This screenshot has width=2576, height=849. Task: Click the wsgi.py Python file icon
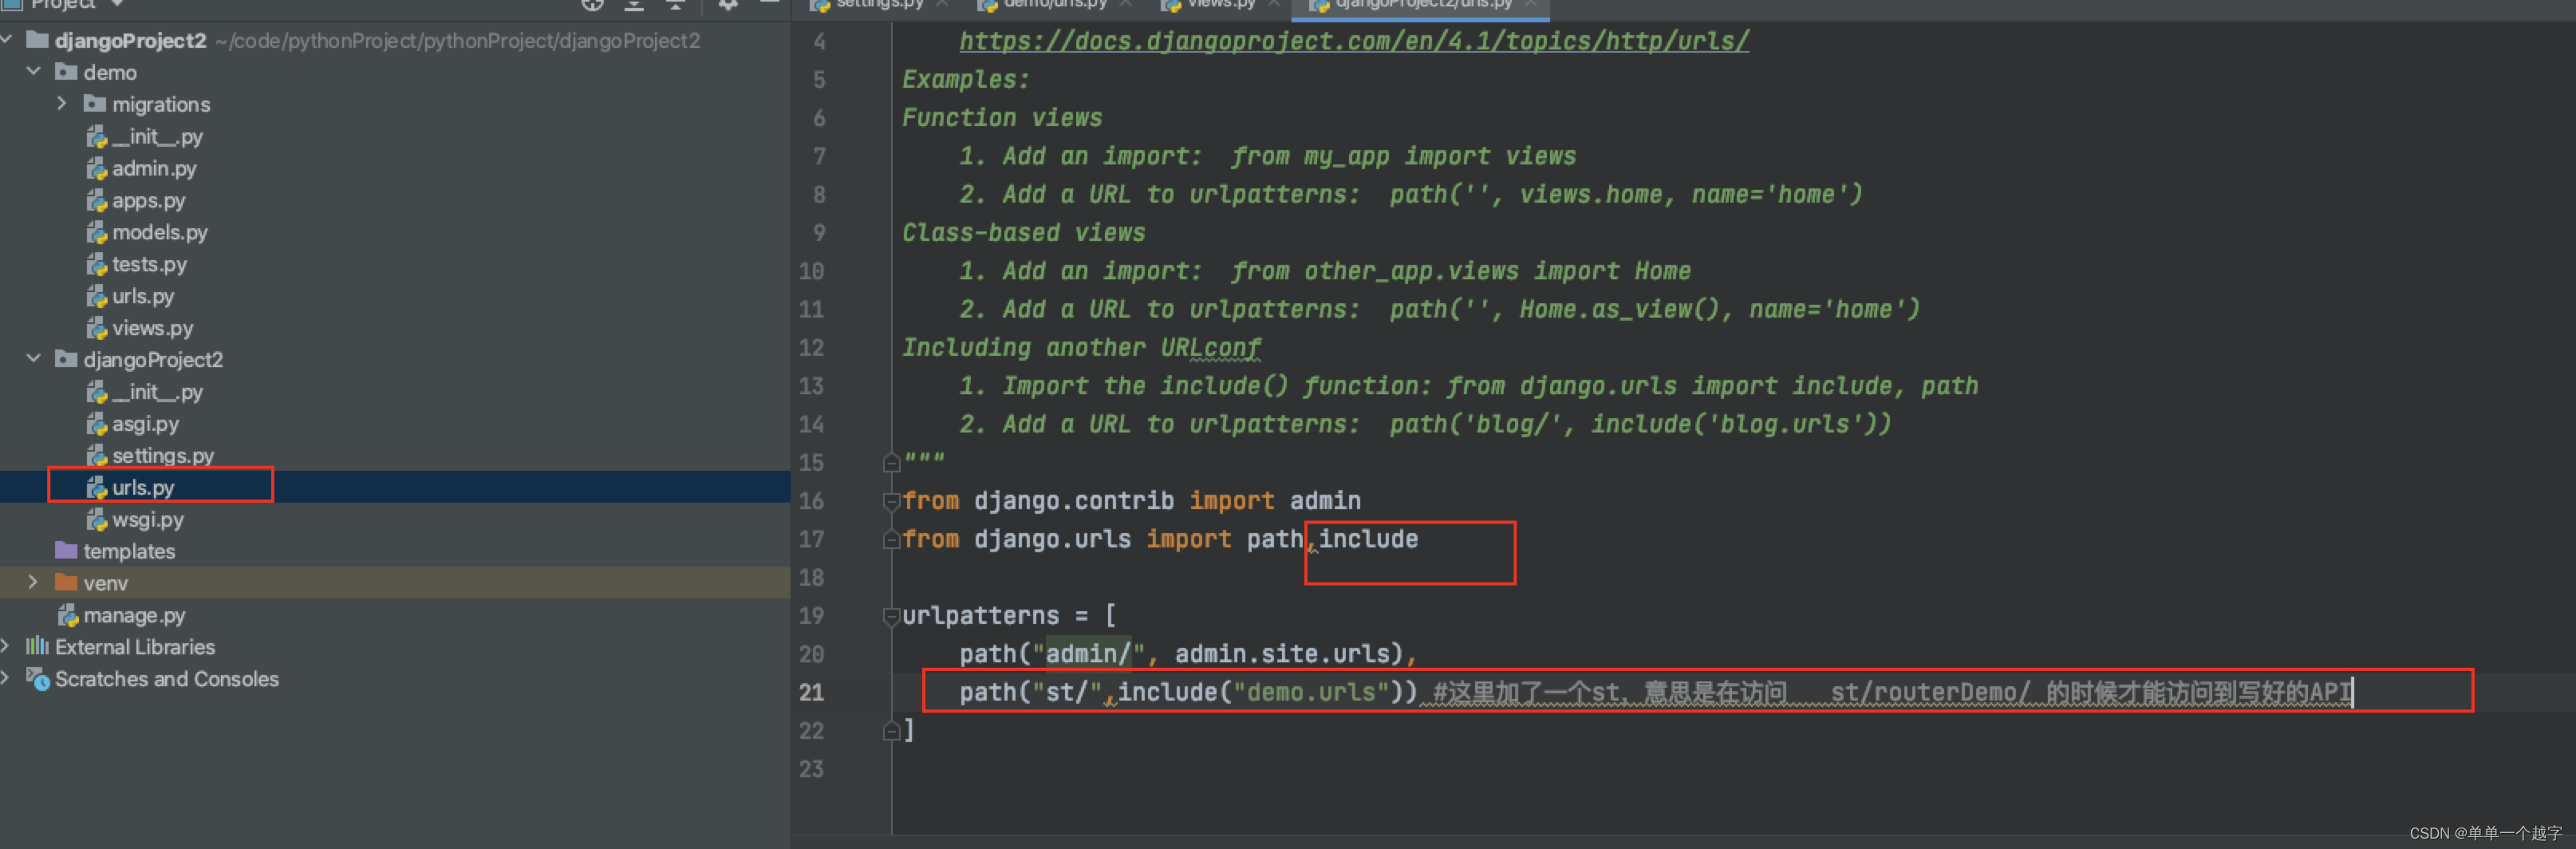[97, 519]
